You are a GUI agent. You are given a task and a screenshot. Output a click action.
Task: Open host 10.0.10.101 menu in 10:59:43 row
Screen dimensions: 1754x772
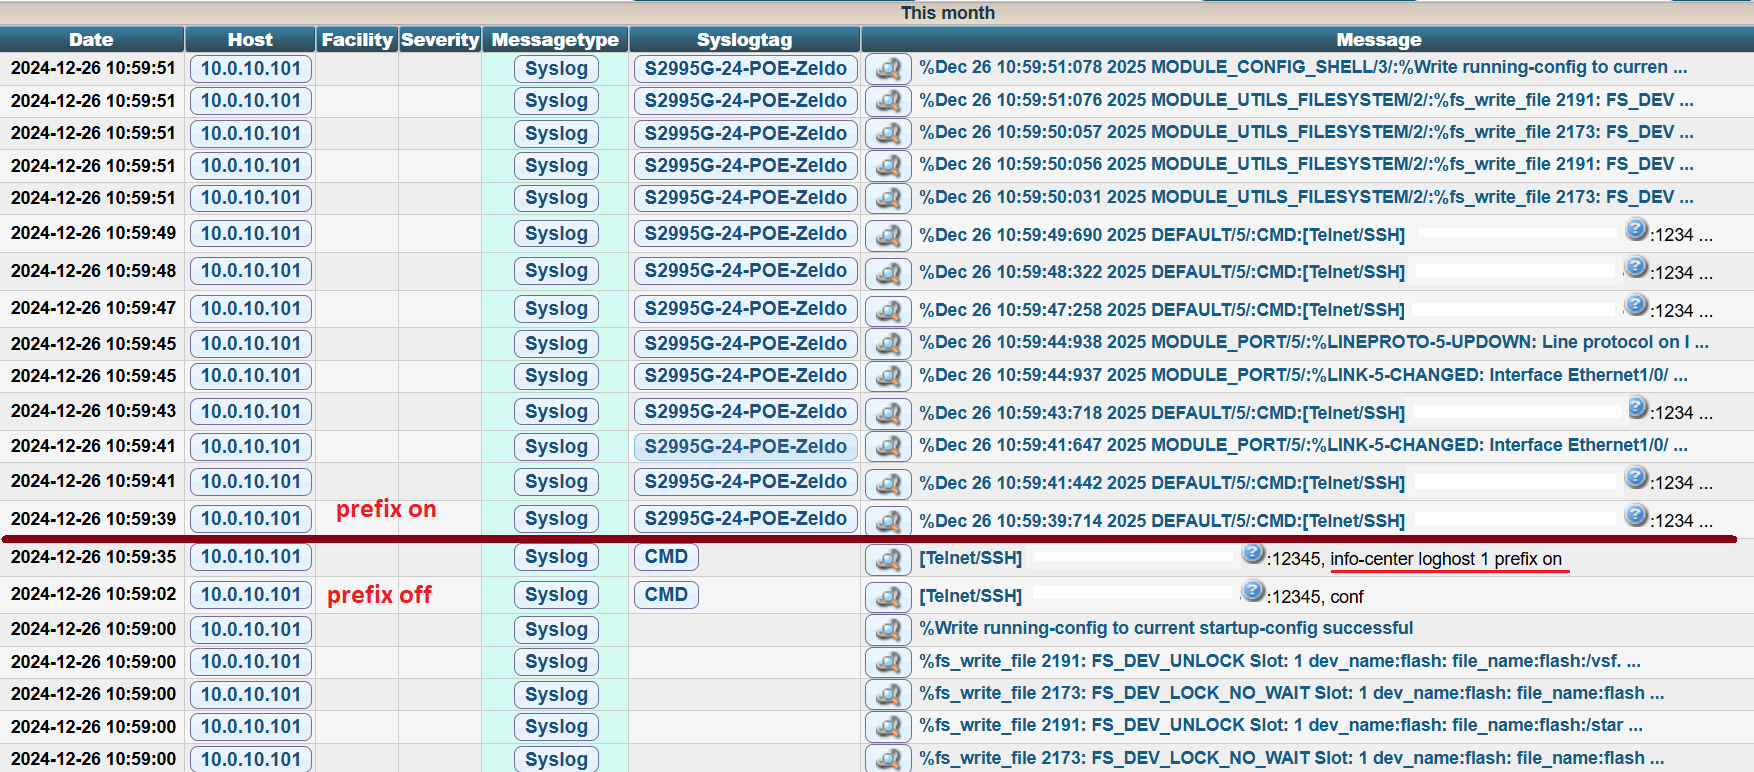251,412
